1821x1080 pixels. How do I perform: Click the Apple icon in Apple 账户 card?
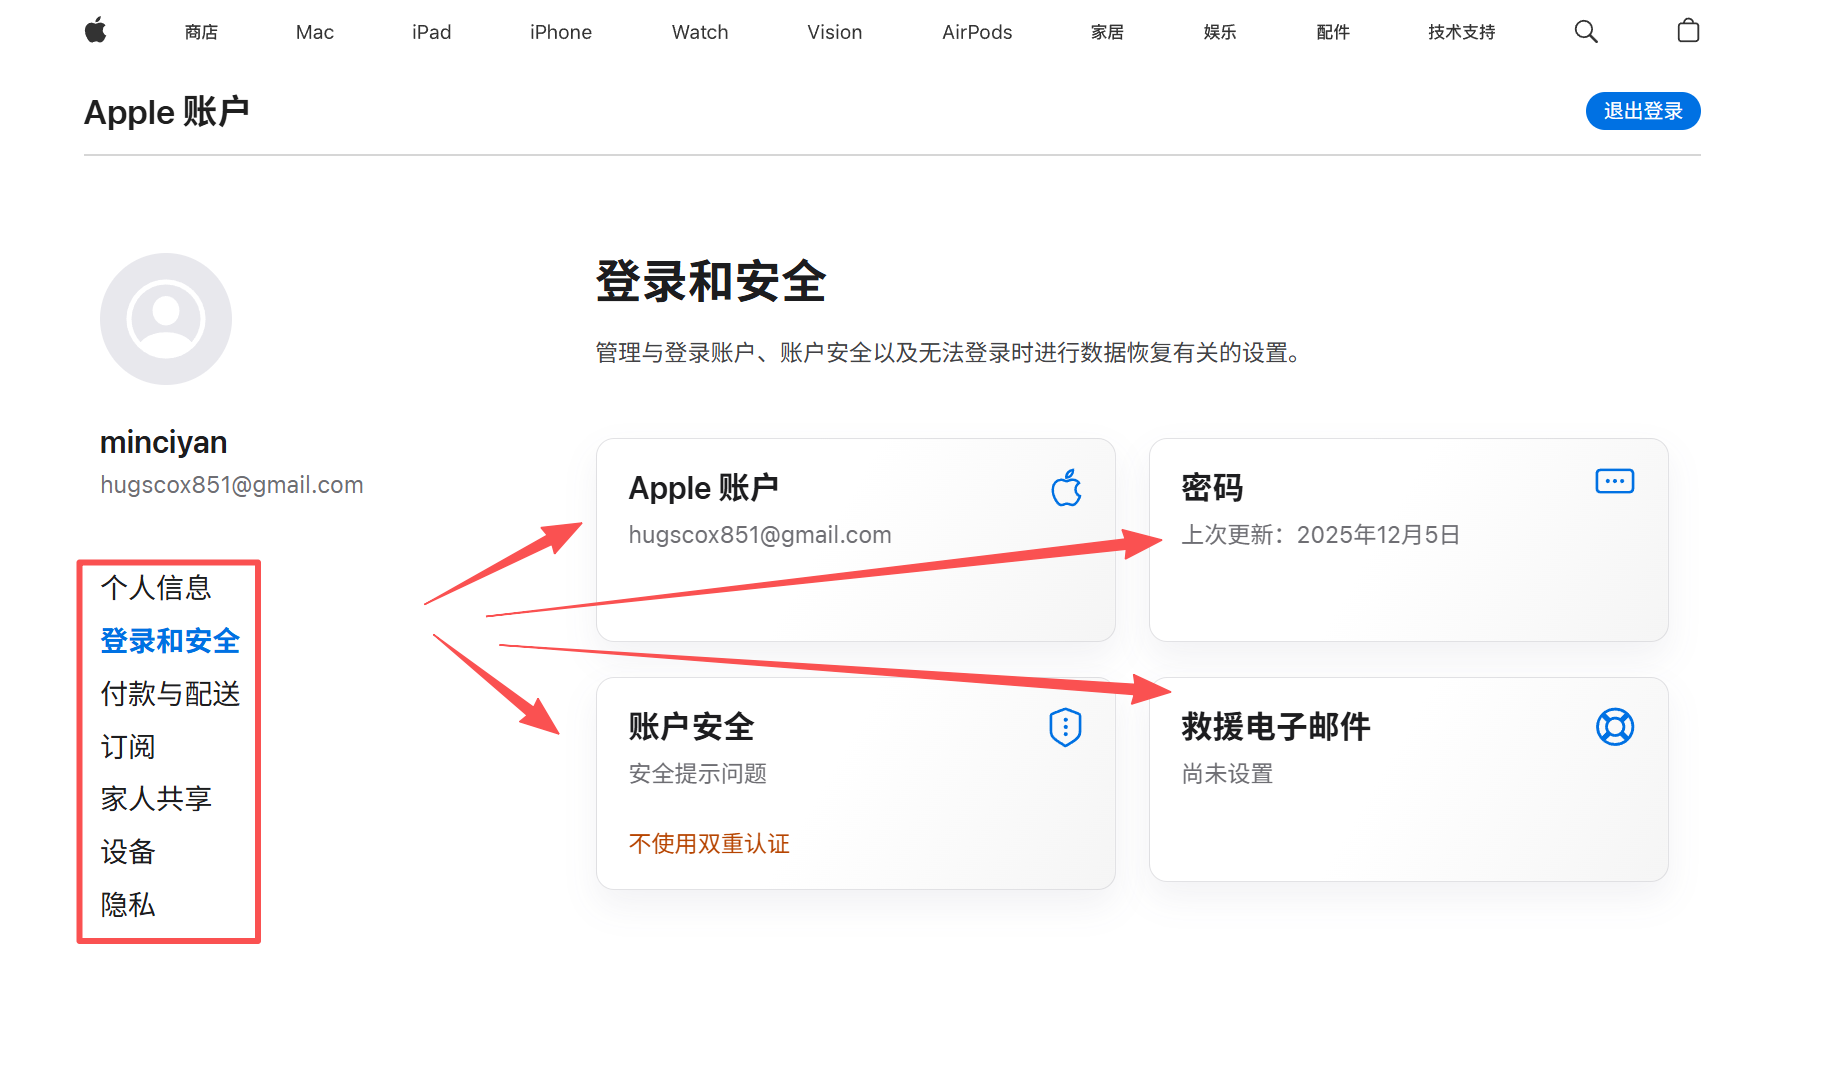tap(1066, 488)
